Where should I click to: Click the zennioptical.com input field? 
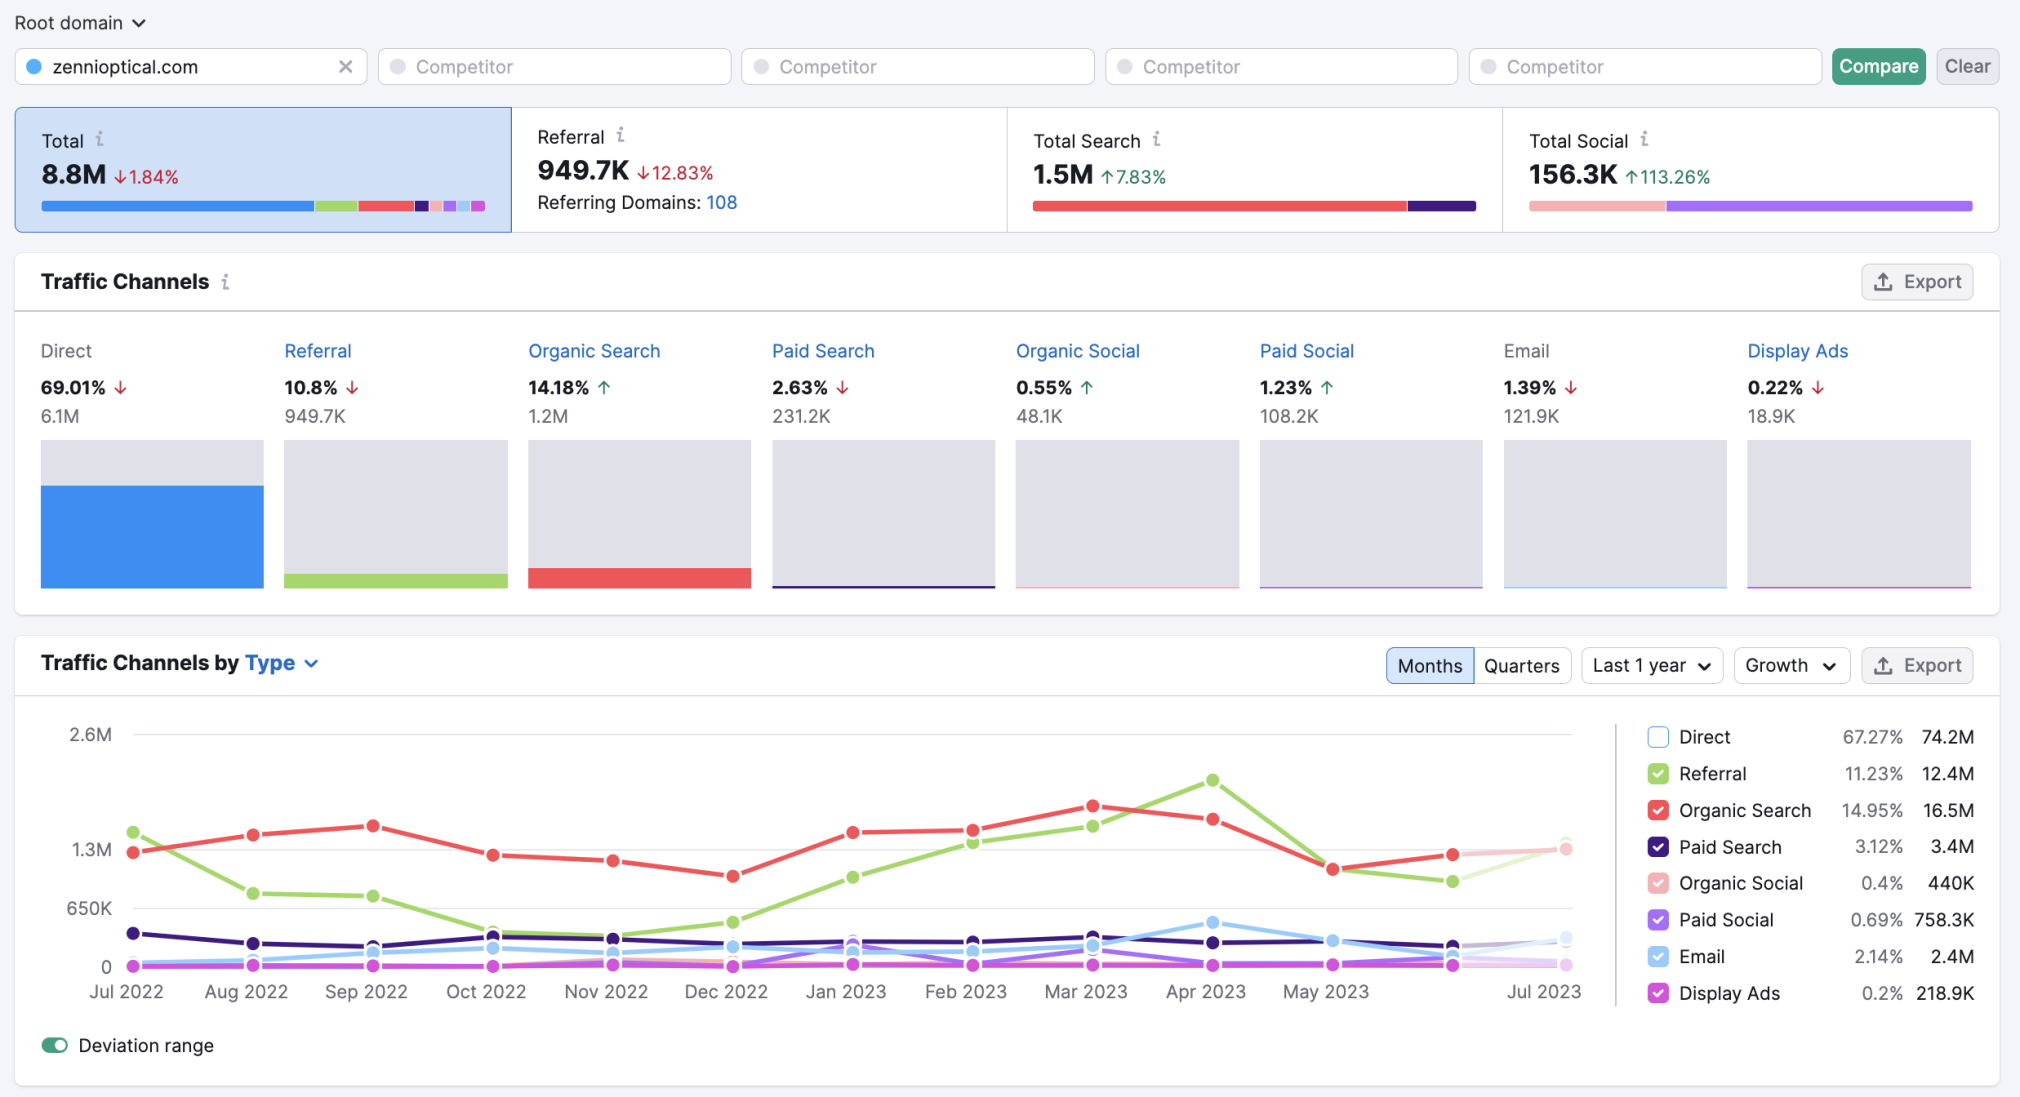pos(189,65)
